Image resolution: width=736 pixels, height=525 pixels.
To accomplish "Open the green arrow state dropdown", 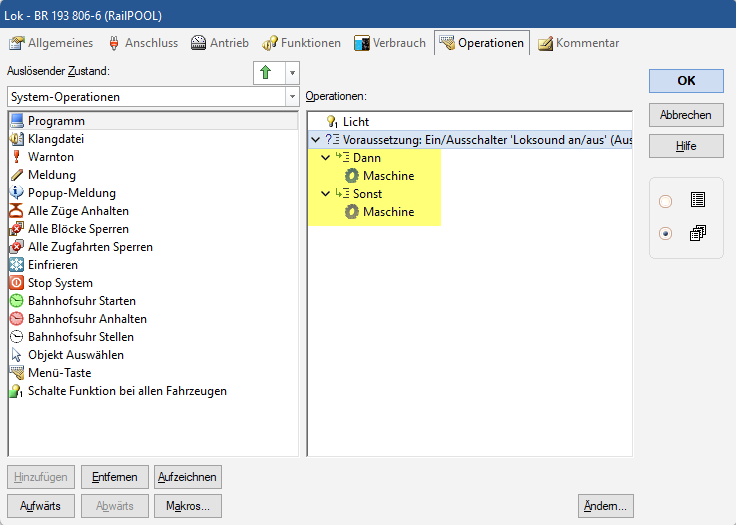I will (291, 73).
